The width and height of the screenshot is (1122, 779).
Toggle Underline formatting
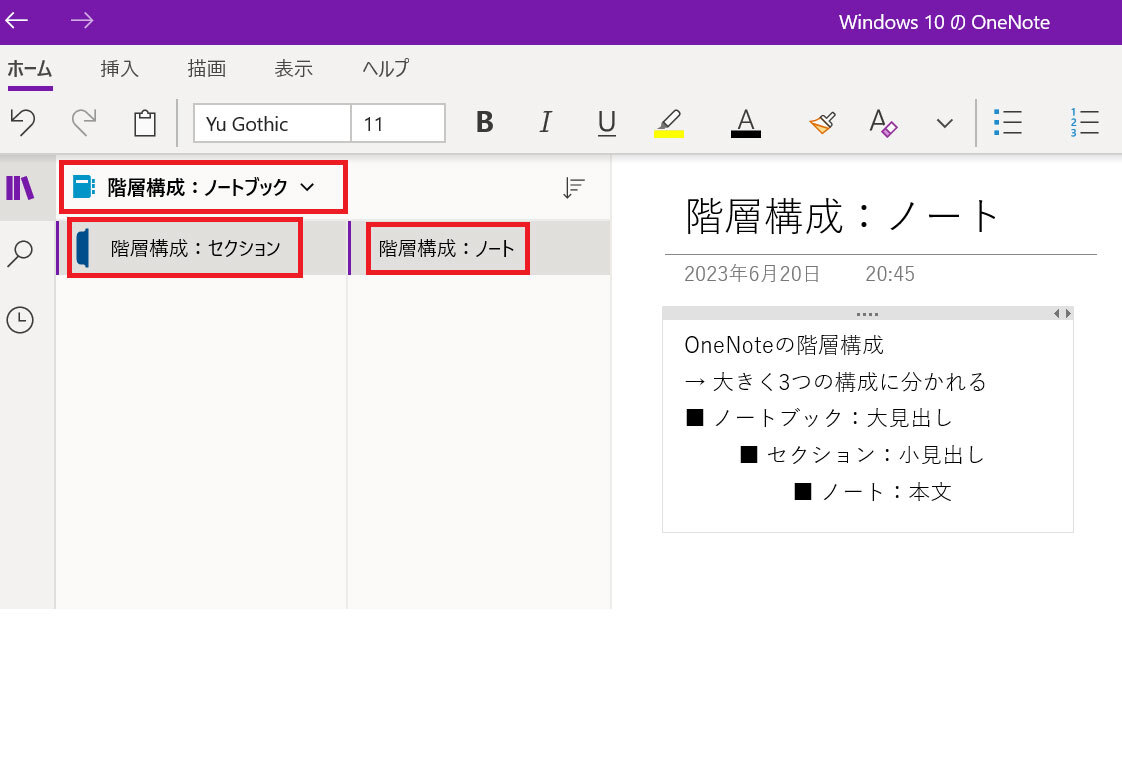click(606, 123)
